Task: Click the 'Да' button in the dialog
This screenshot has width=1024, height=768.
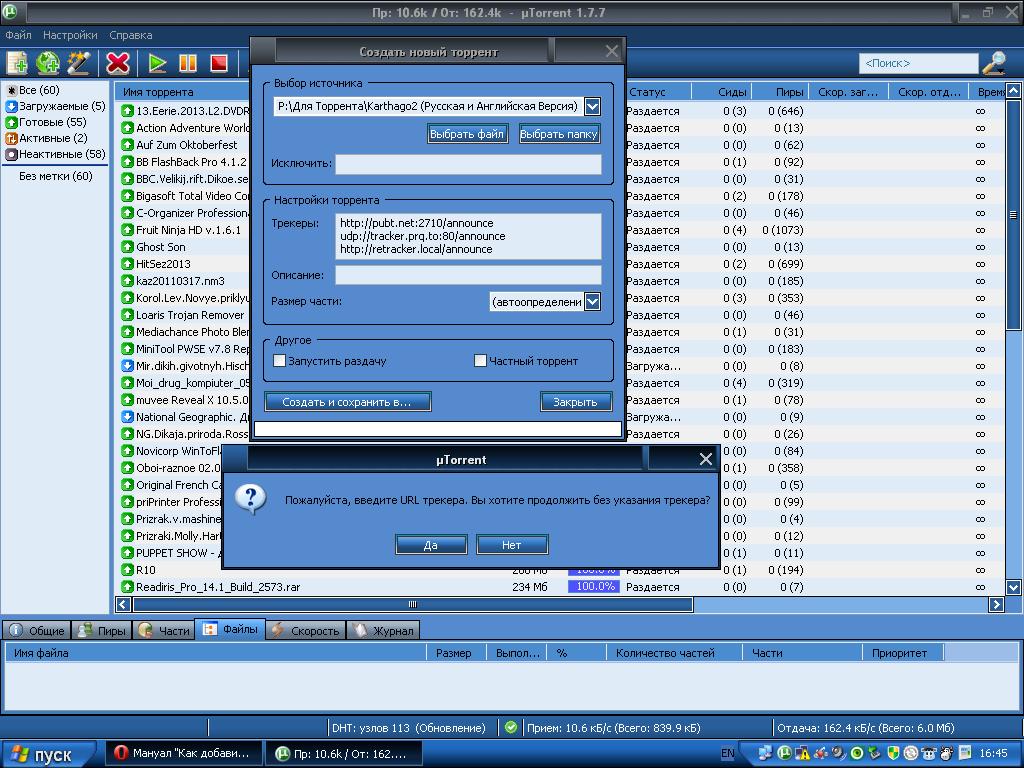Action: pyautogui.click(x=431, y=545)
